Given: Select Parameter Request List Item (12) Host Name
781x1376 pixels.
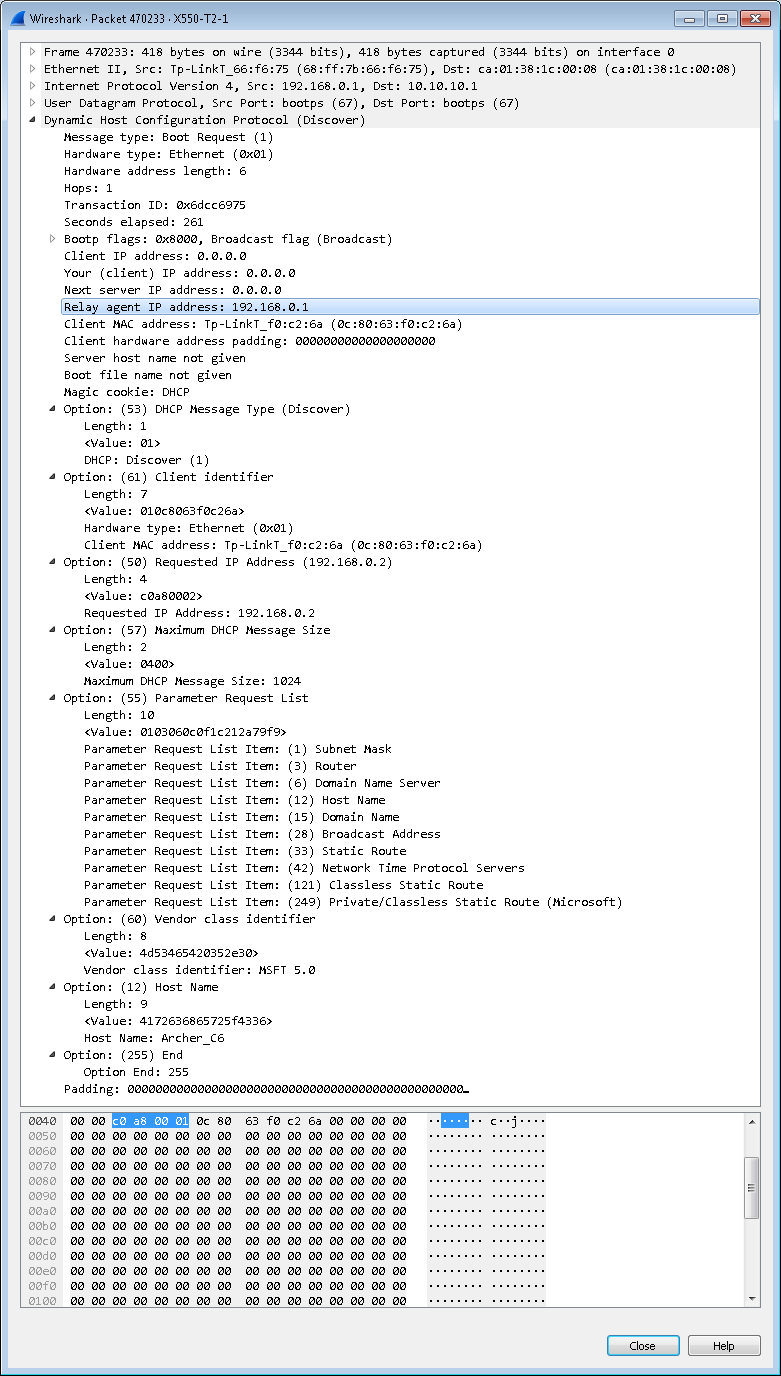Looking at the screenshot, I should tap(235, 800).
